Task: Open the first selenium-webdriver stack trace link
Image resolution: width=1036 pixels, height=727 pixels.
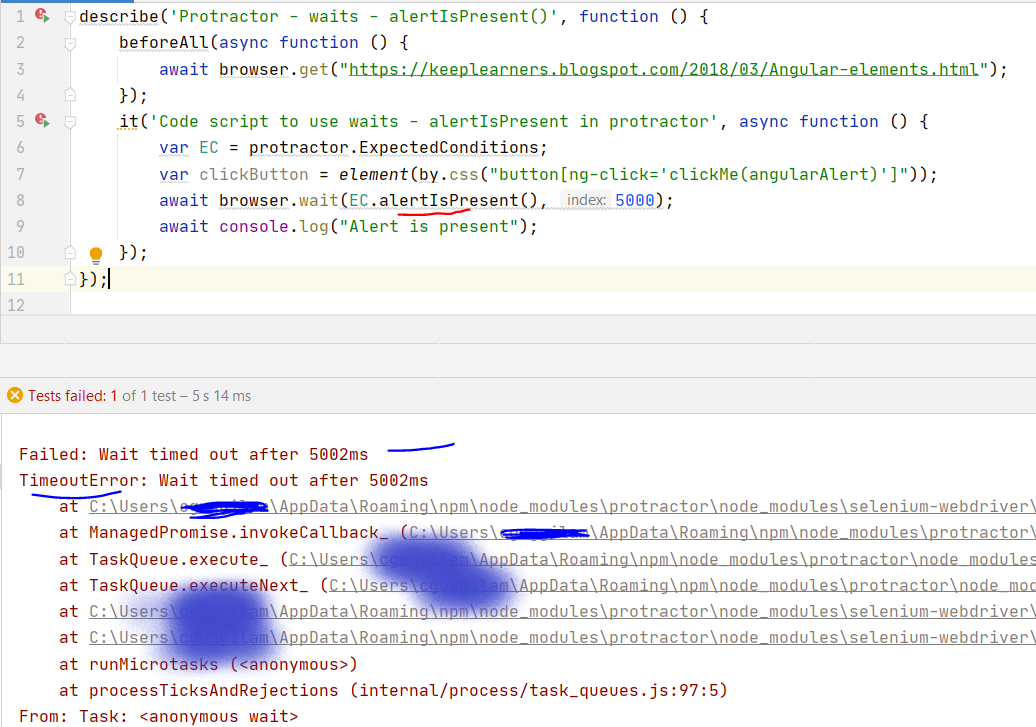Action: 400,506
